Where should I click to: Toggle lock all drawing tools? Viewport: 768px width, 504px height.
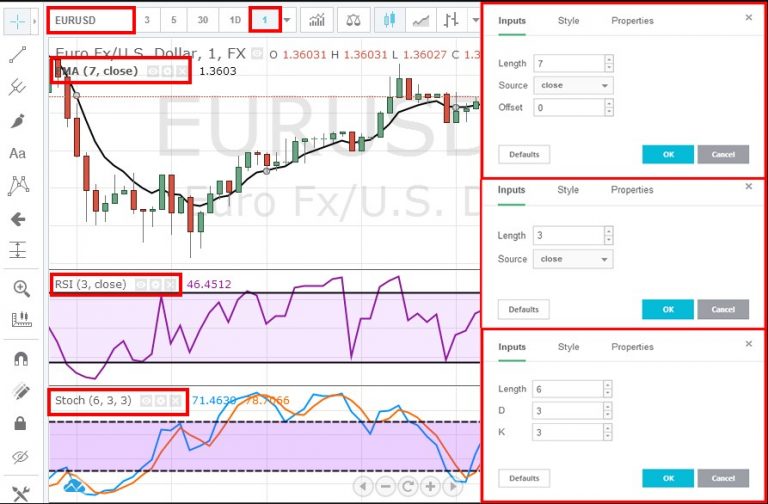coord(20,423)
